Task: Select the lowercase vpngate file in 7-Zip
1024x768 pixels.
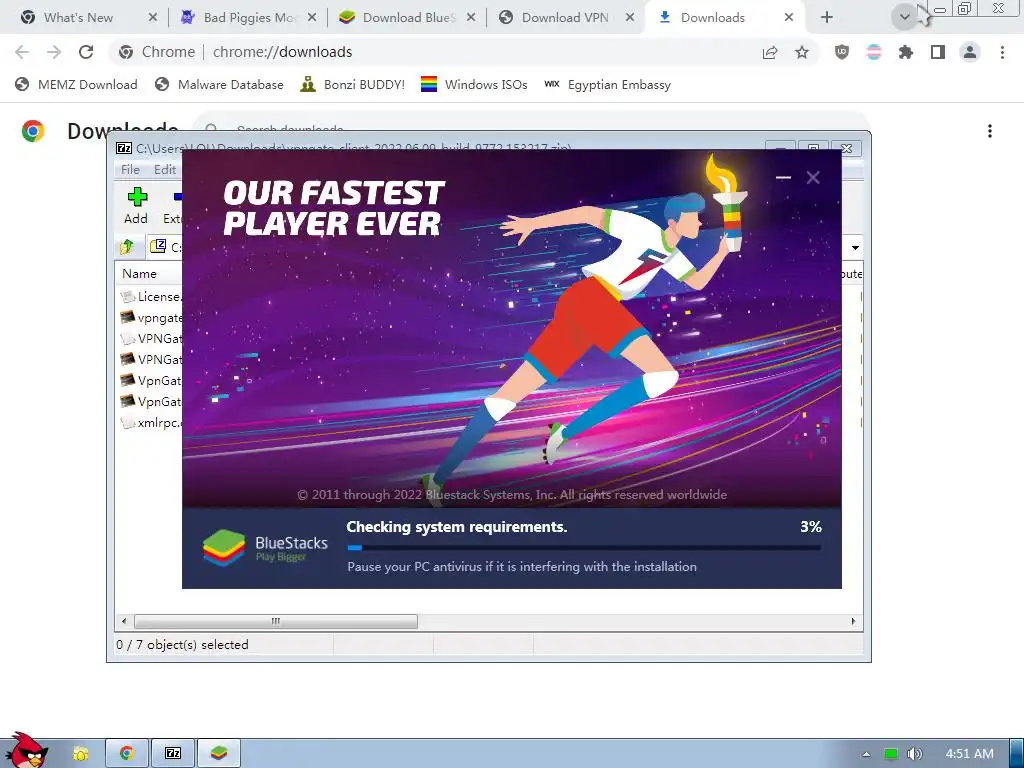Action: 152,317
